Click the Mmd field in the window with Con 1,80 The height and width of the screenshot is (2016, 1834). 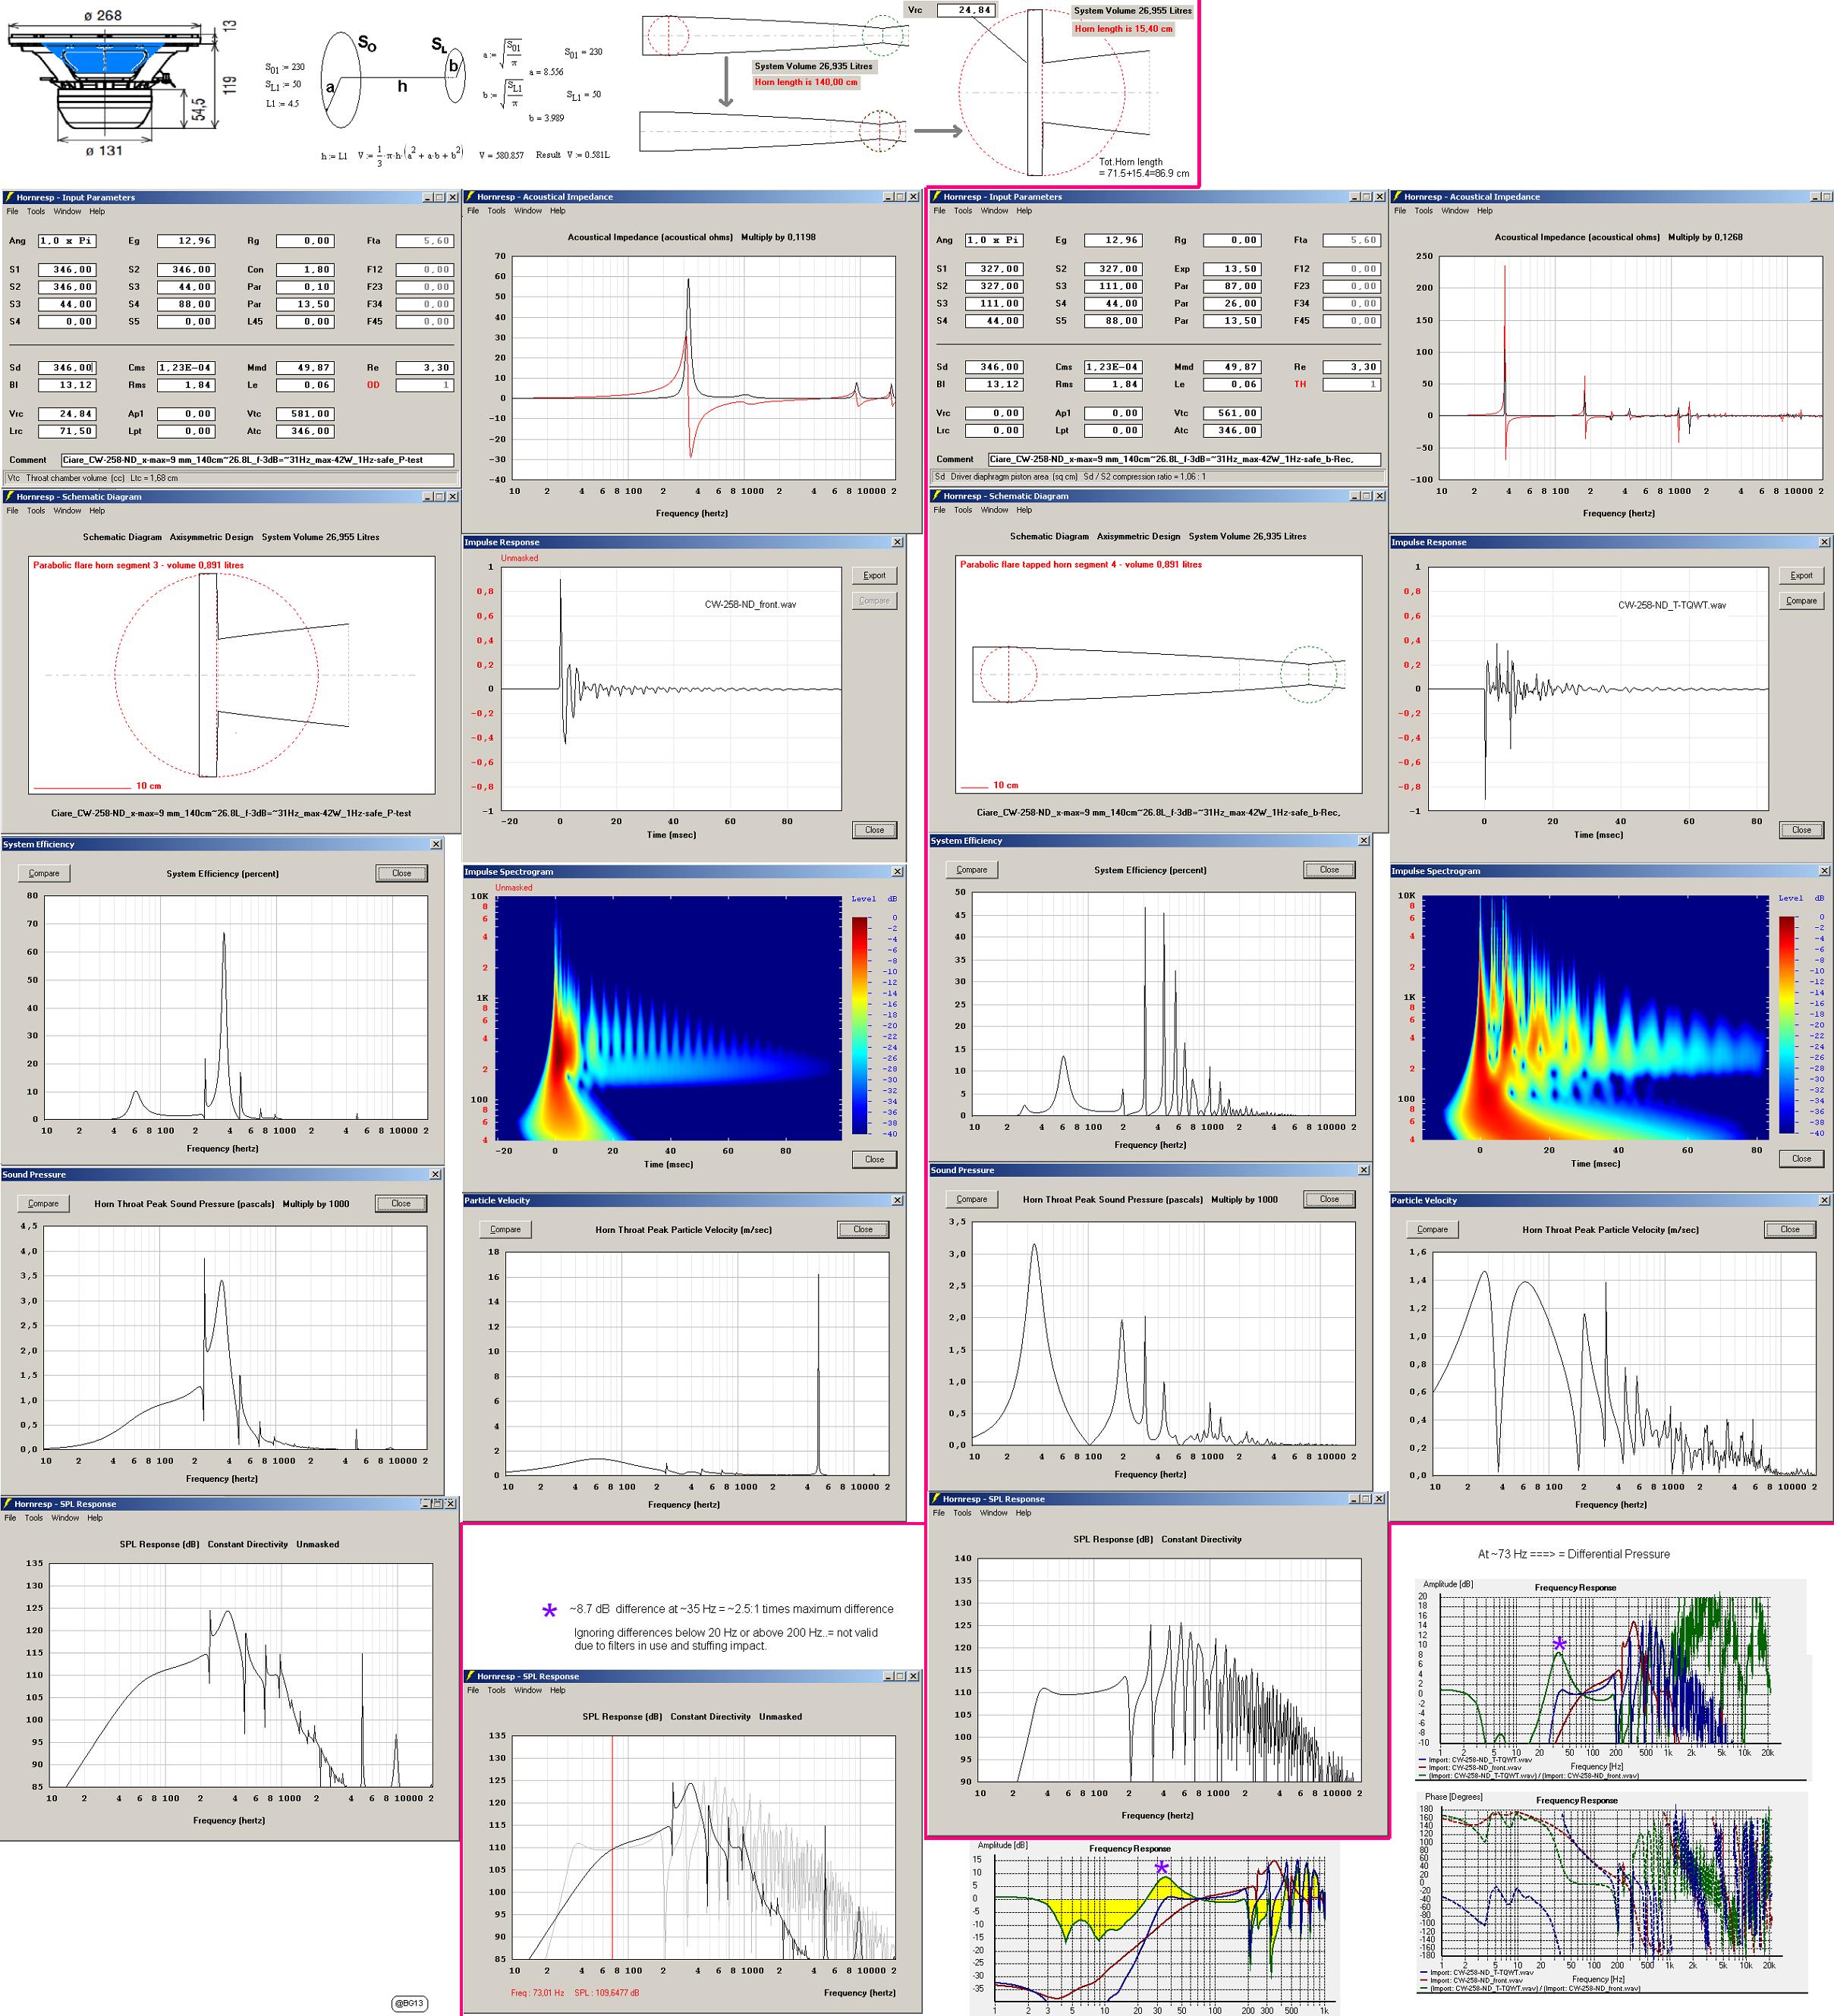click(305, 368)
